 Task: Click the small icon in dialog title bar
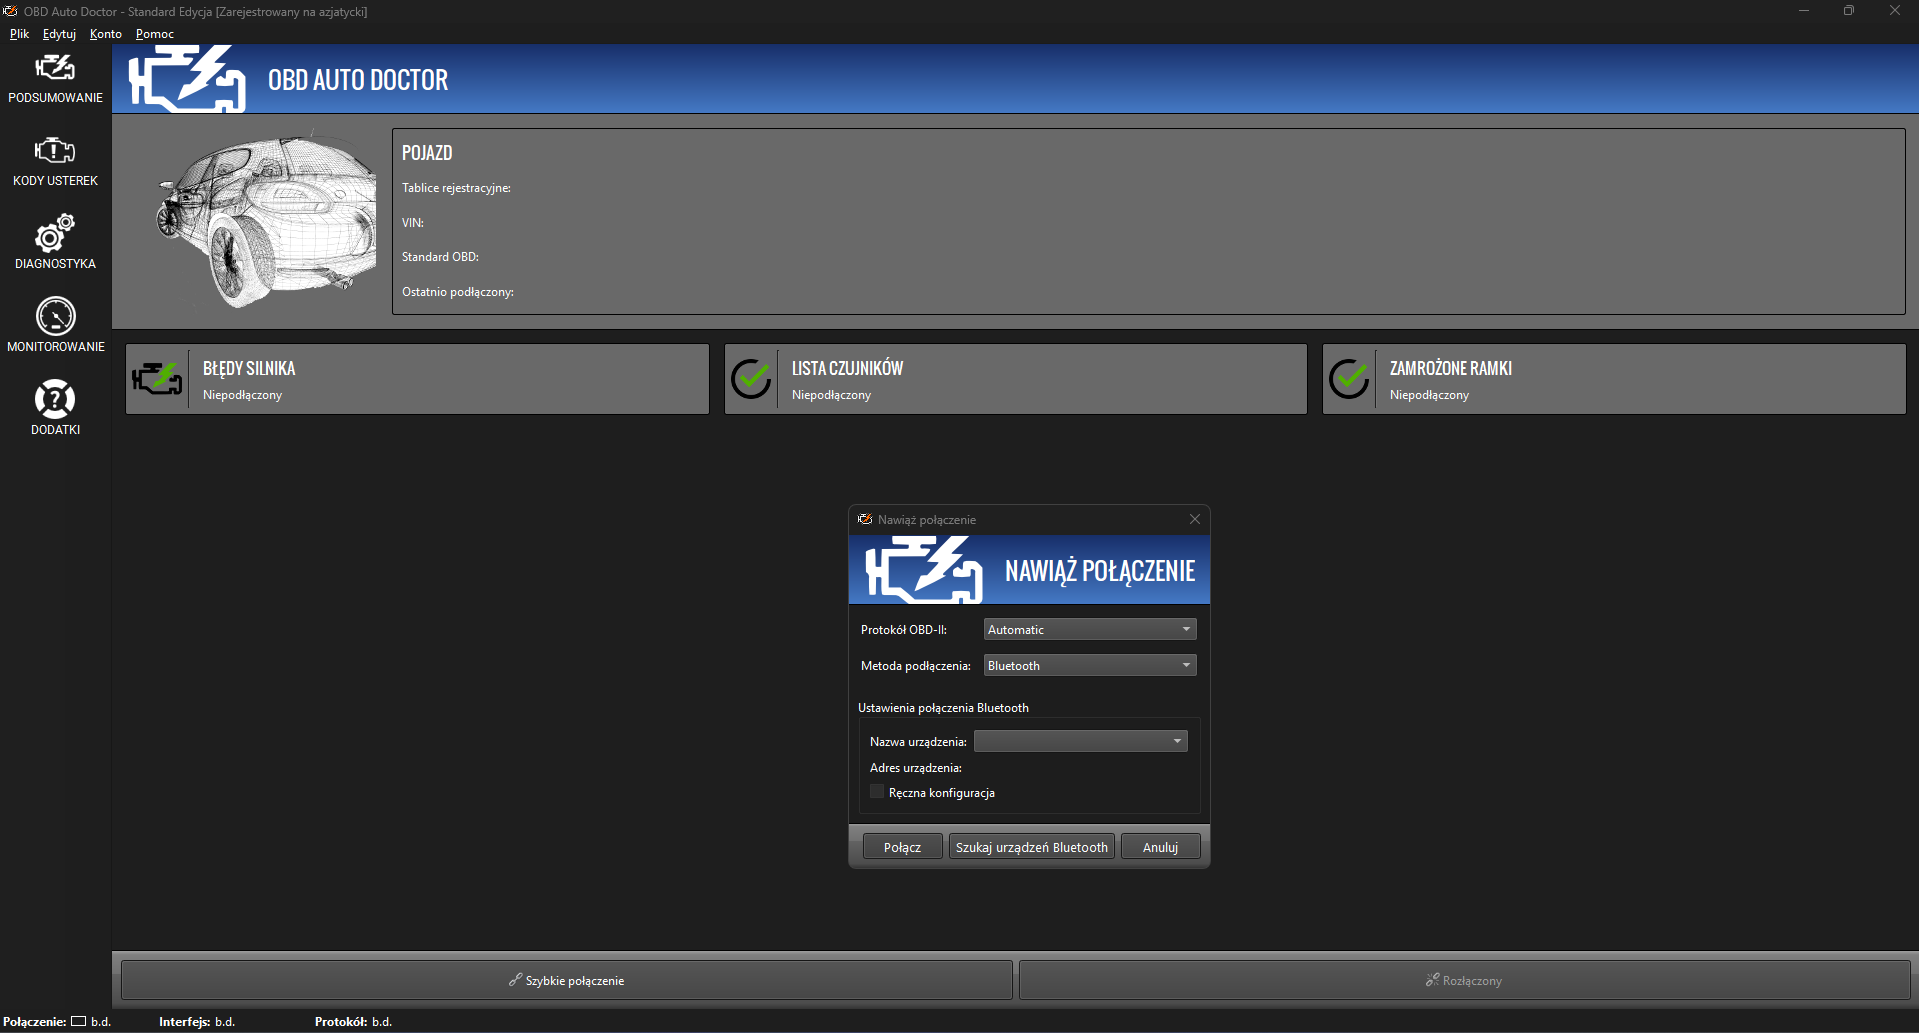click(x=865, y=519)
